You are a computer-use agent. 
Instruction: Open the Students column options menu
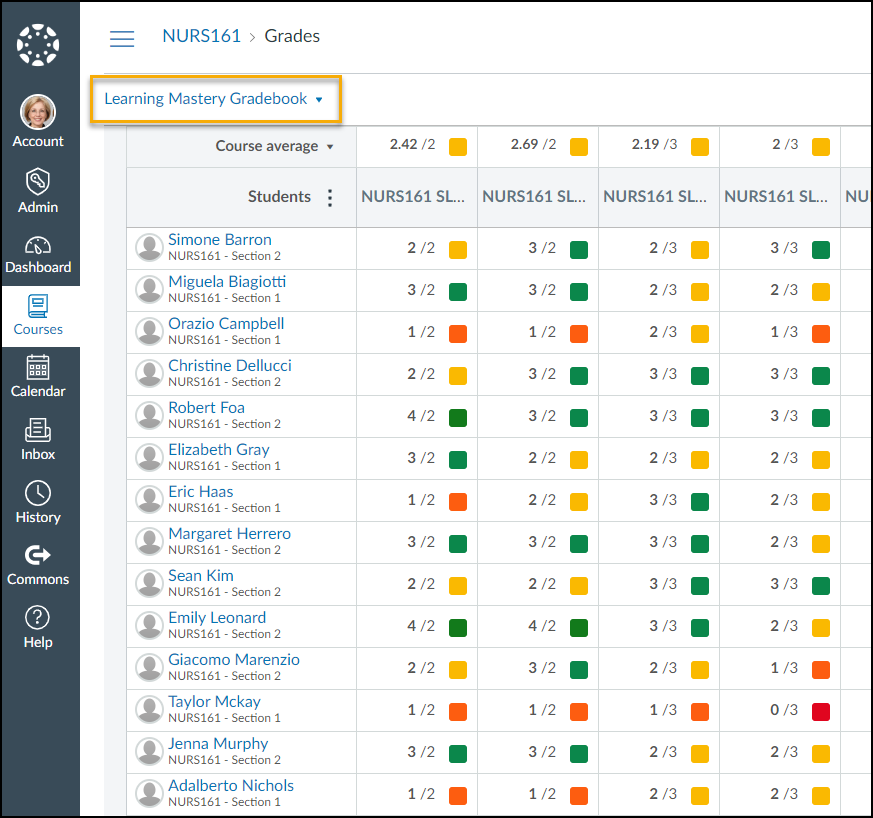coord(330,198)
